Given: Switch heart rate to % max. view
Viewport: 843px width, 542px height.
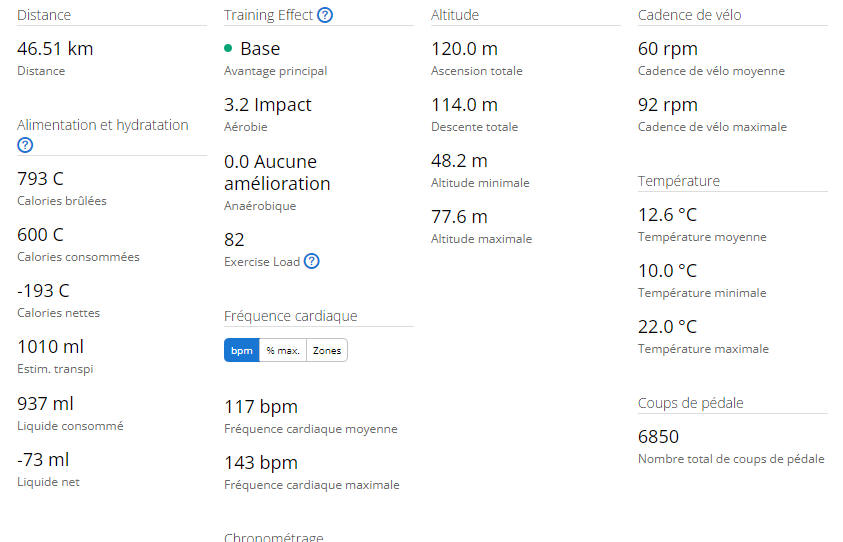Looking at the screenshot, I should pyautogui.click(x=283, y=351).
